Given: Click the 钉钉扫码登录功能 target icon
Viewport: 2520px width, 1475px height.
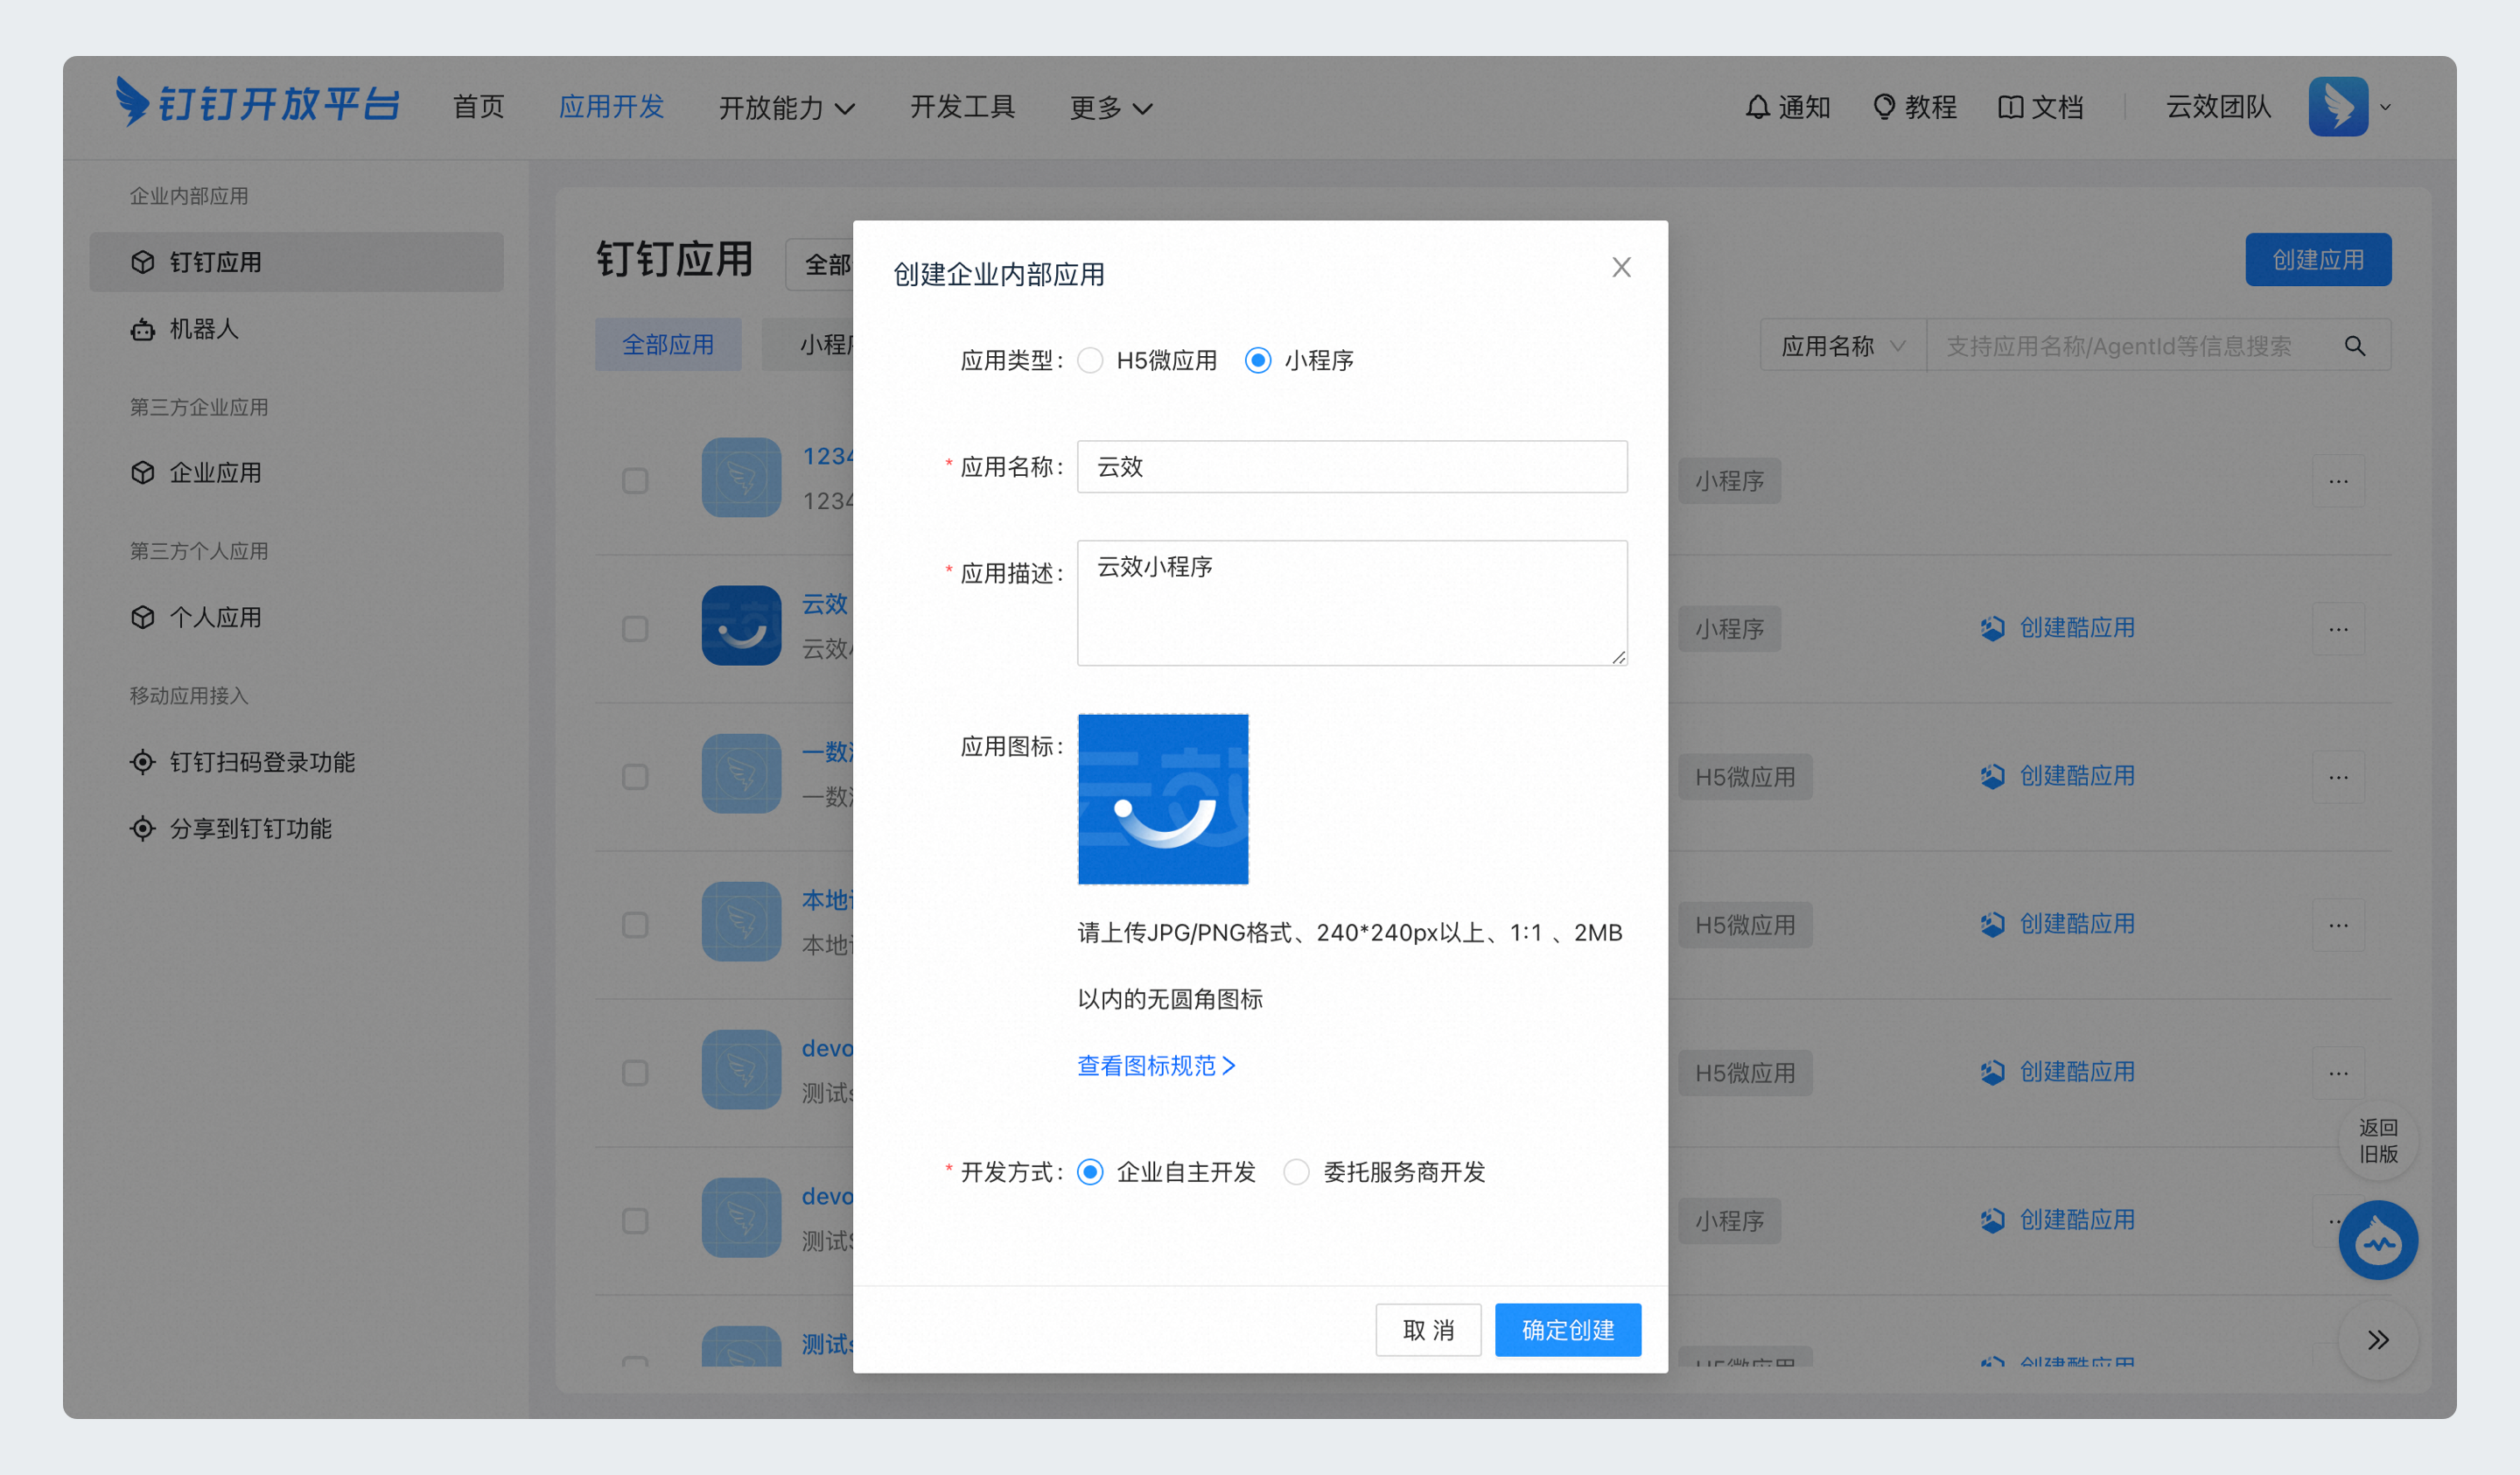Looking at the screenshot, I should click(x=143, y=762).
